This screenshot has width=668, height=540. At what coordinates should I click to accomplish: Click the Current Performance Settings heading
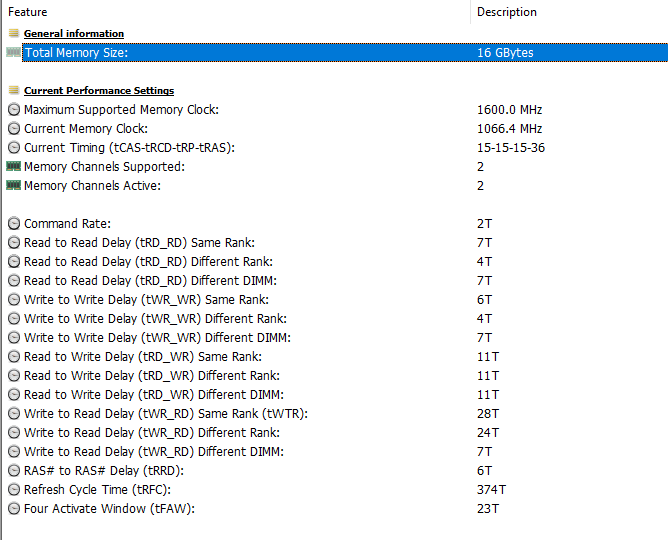99,90
